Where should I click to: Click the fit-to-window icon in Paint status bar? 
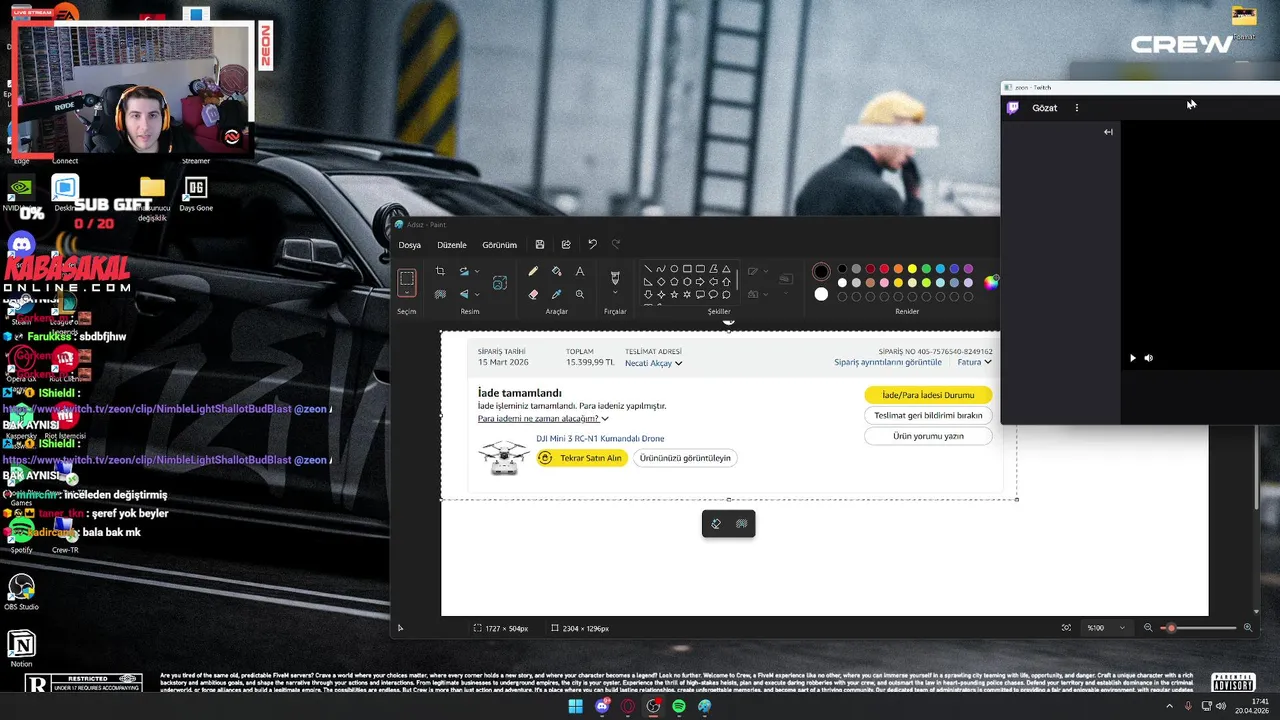(1067, 628)
